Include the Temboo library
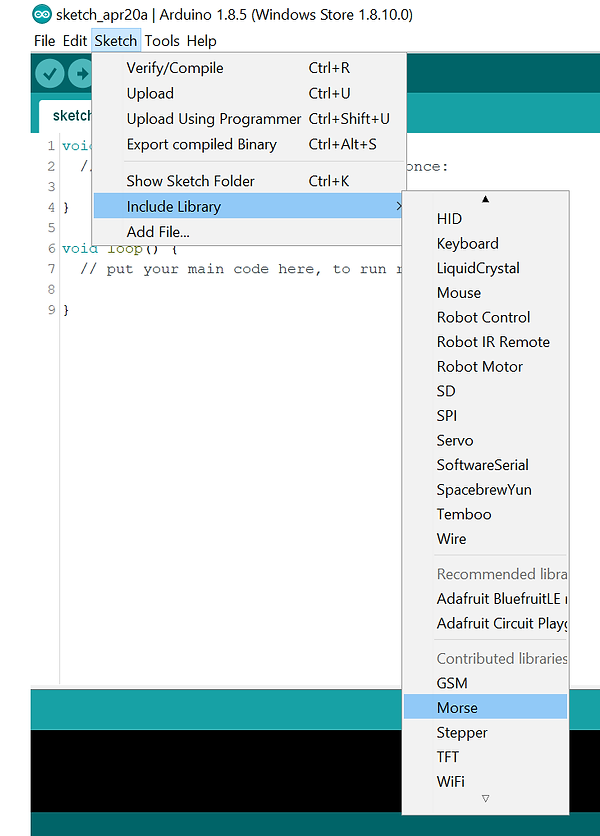Viewport: 600px width, 836px height. pyautogui.click(x=485, y=514)
